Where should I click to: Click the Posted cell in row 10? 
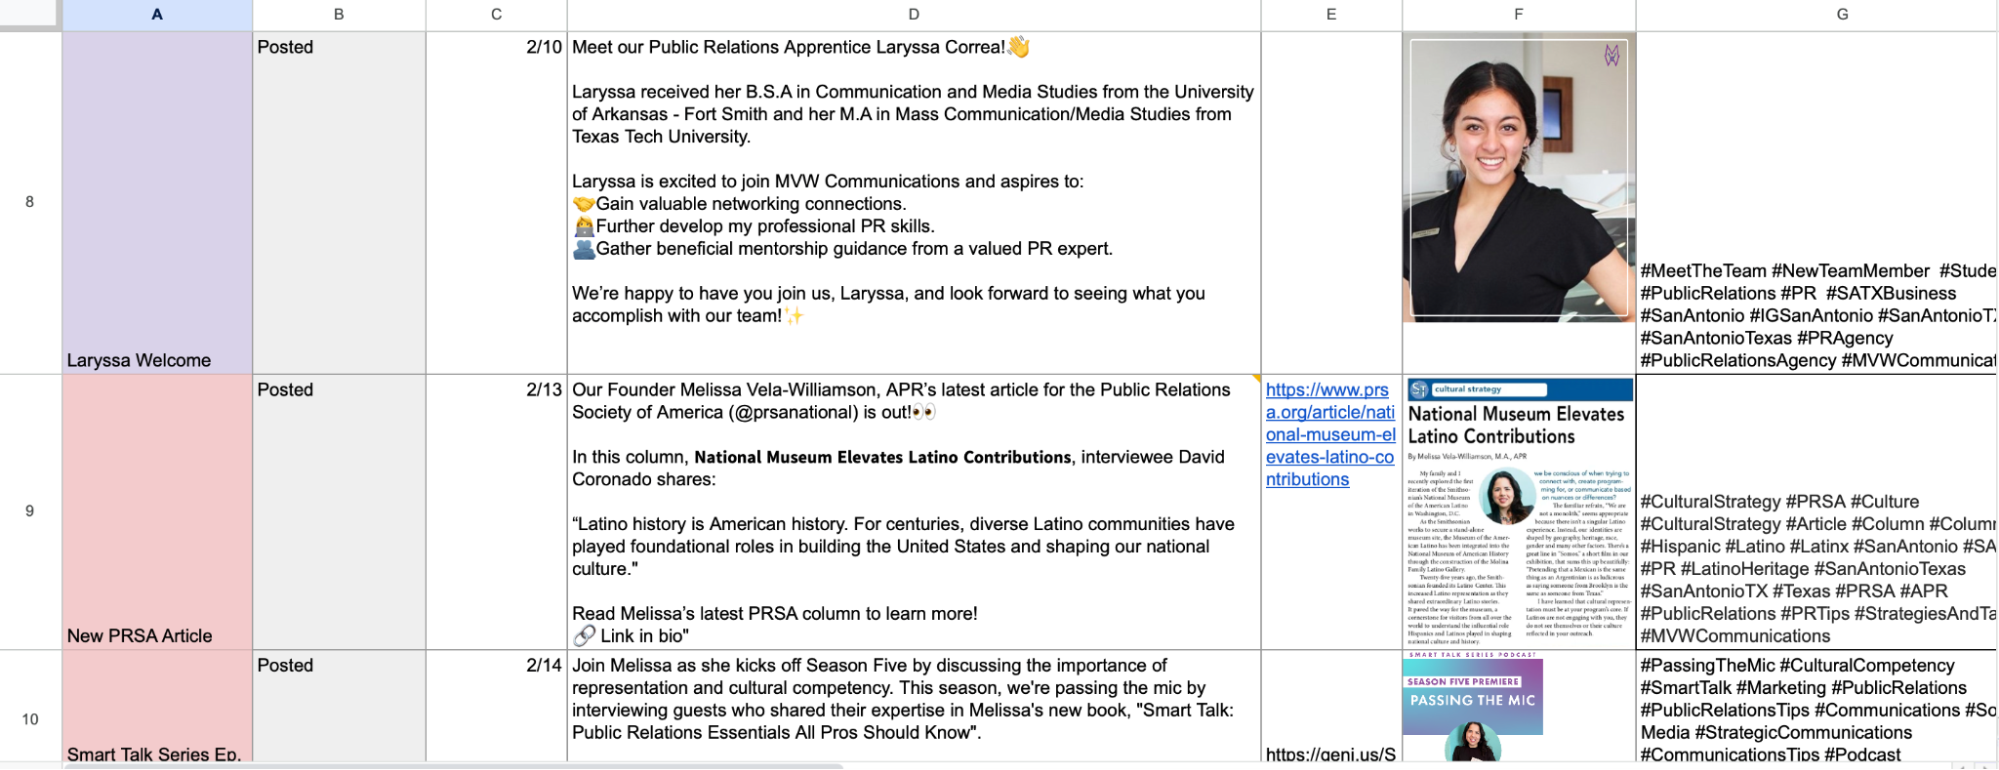pyautogui.click(x=339, y=706)
